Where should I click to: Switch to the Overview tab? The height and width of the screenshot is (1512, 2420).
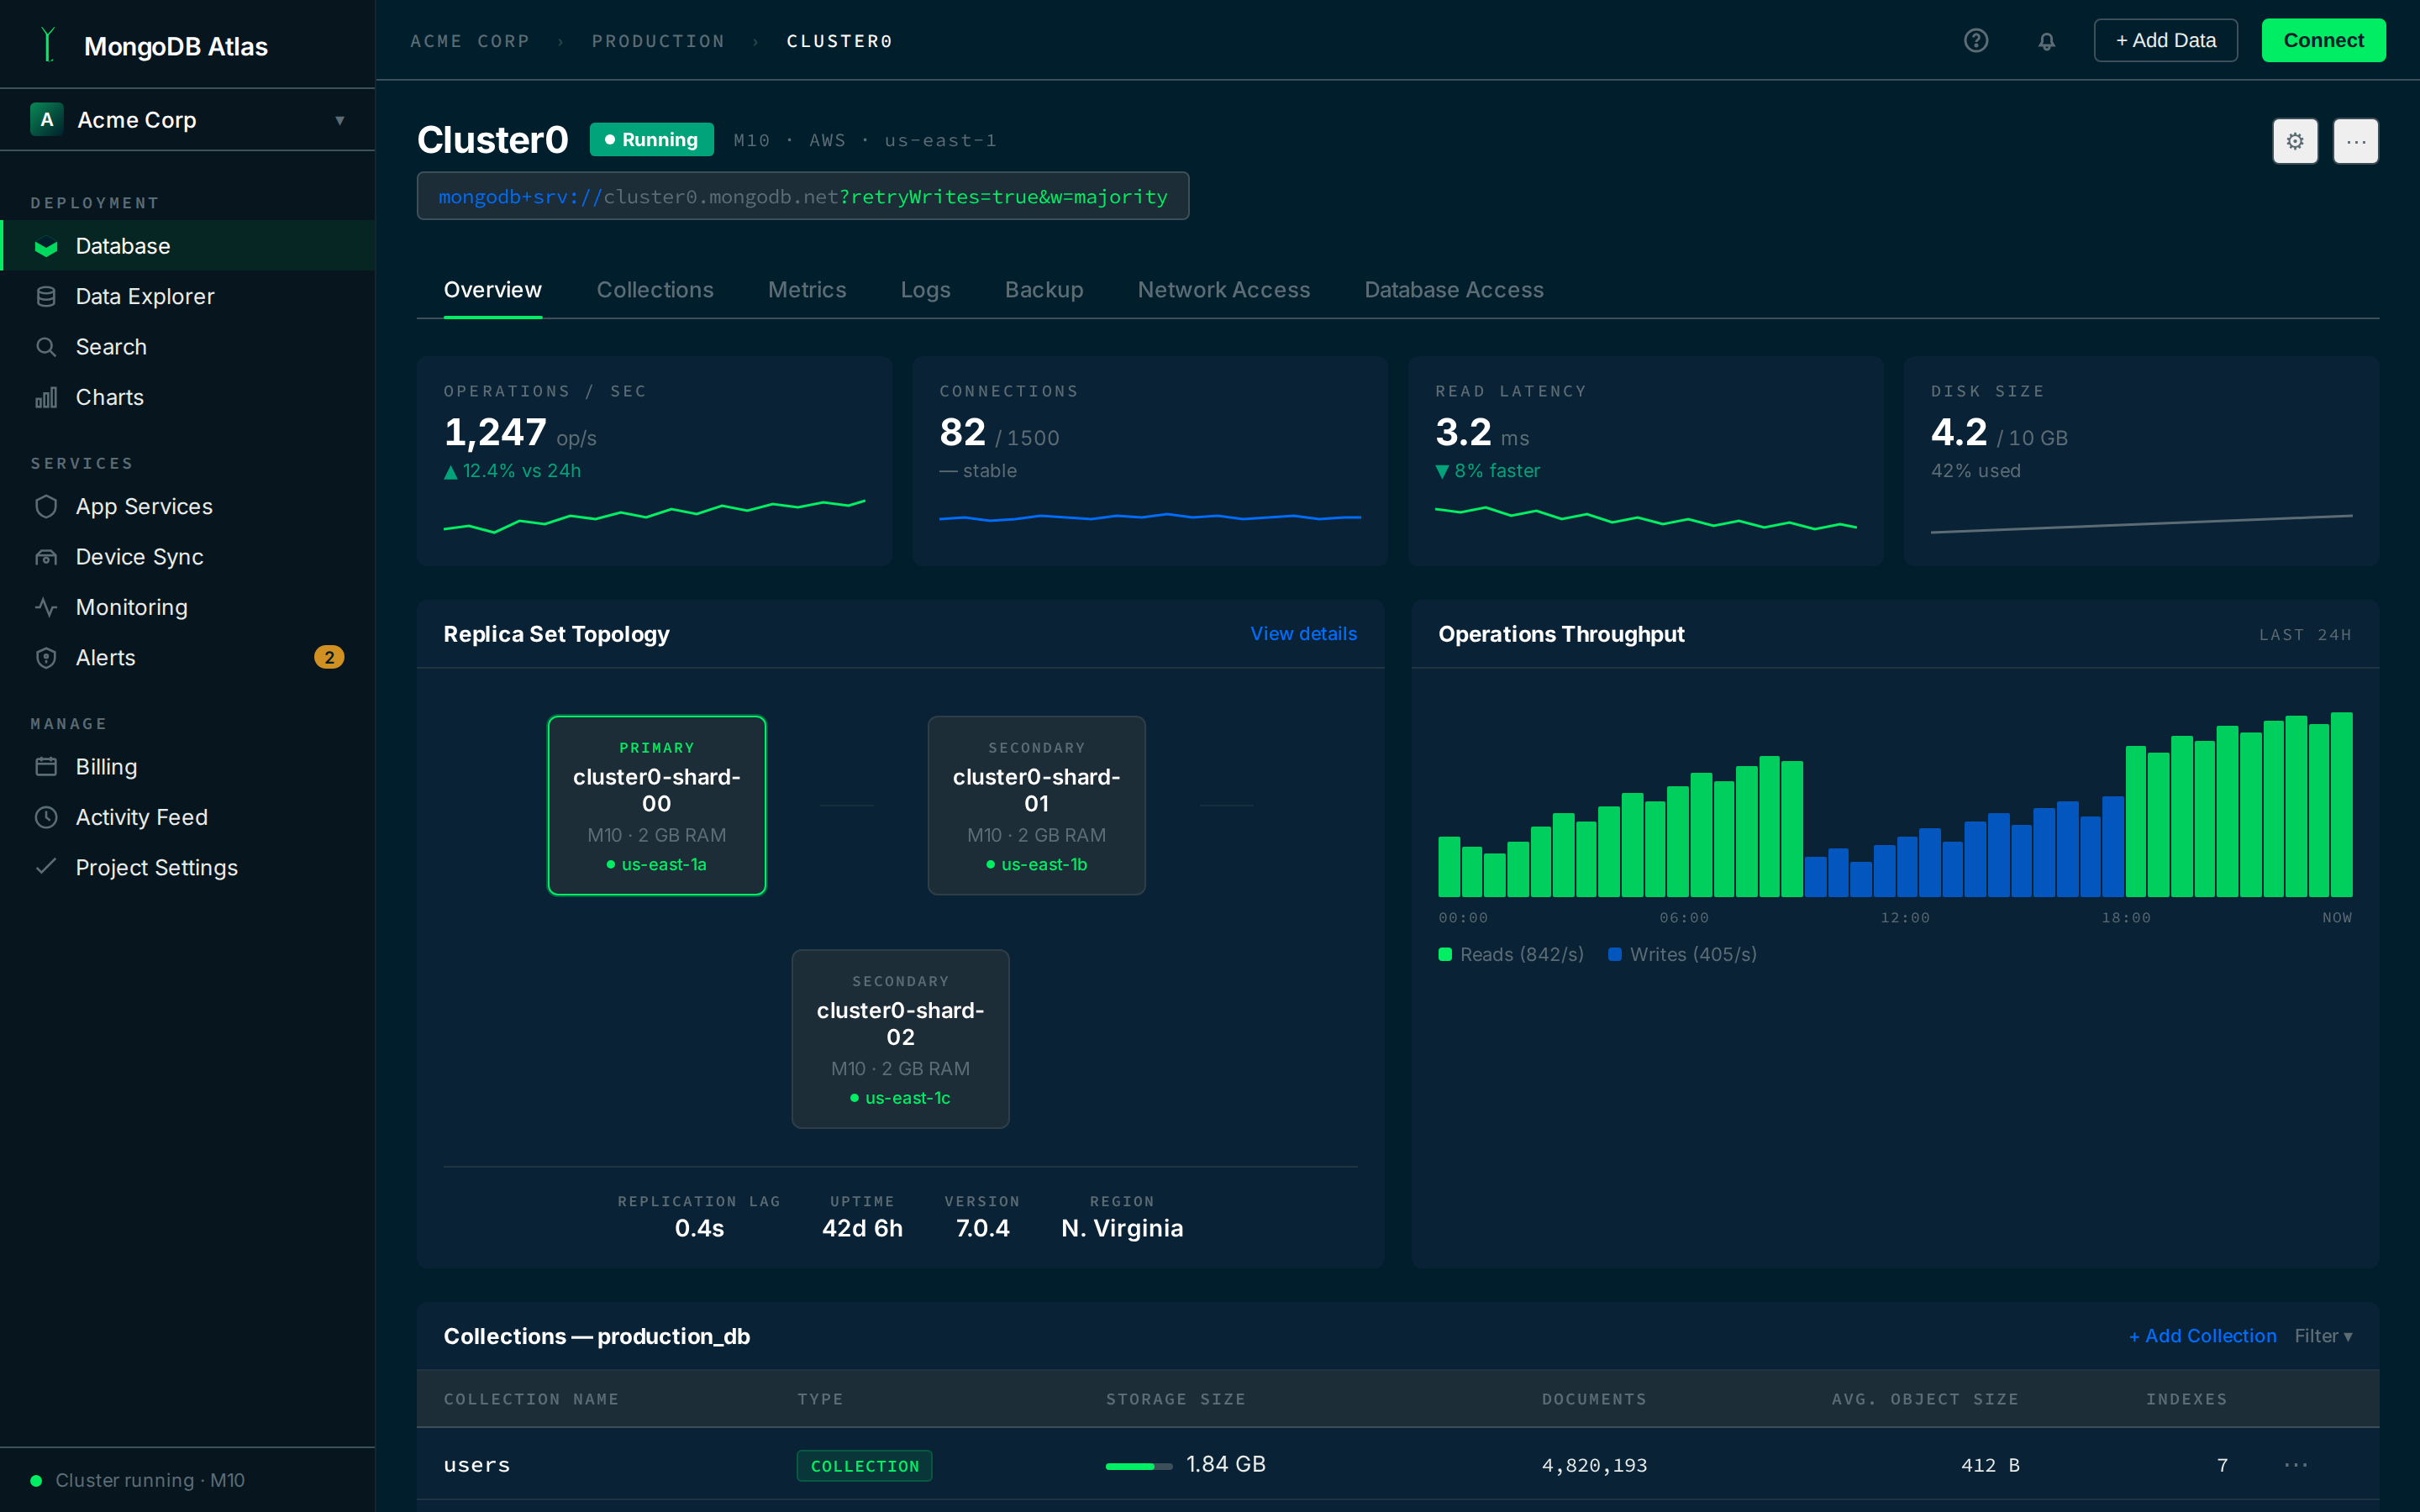(493, 290)
